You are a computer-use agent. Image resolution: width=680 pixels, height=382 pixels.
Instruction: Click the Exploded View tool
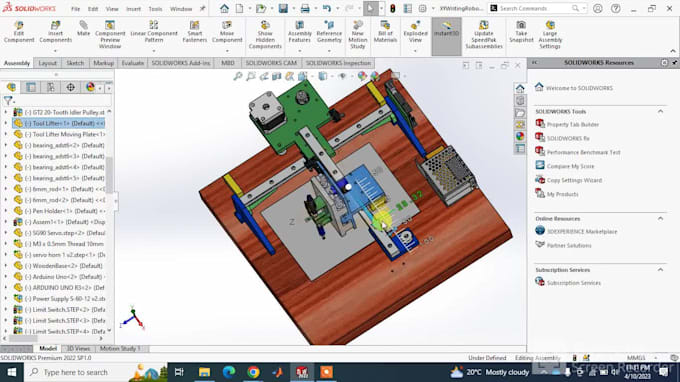415,32
